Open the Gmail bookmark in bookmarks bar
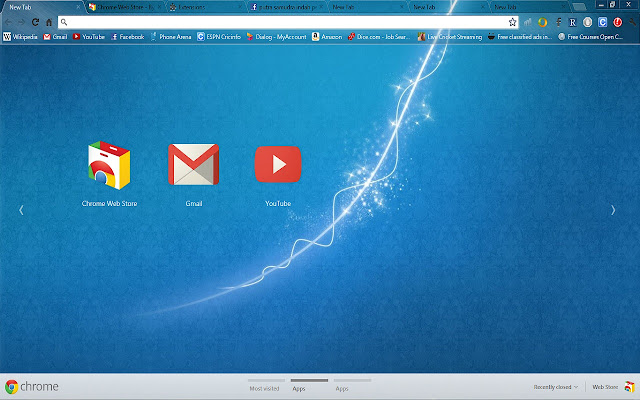The image size is (640, 400). 55,37
